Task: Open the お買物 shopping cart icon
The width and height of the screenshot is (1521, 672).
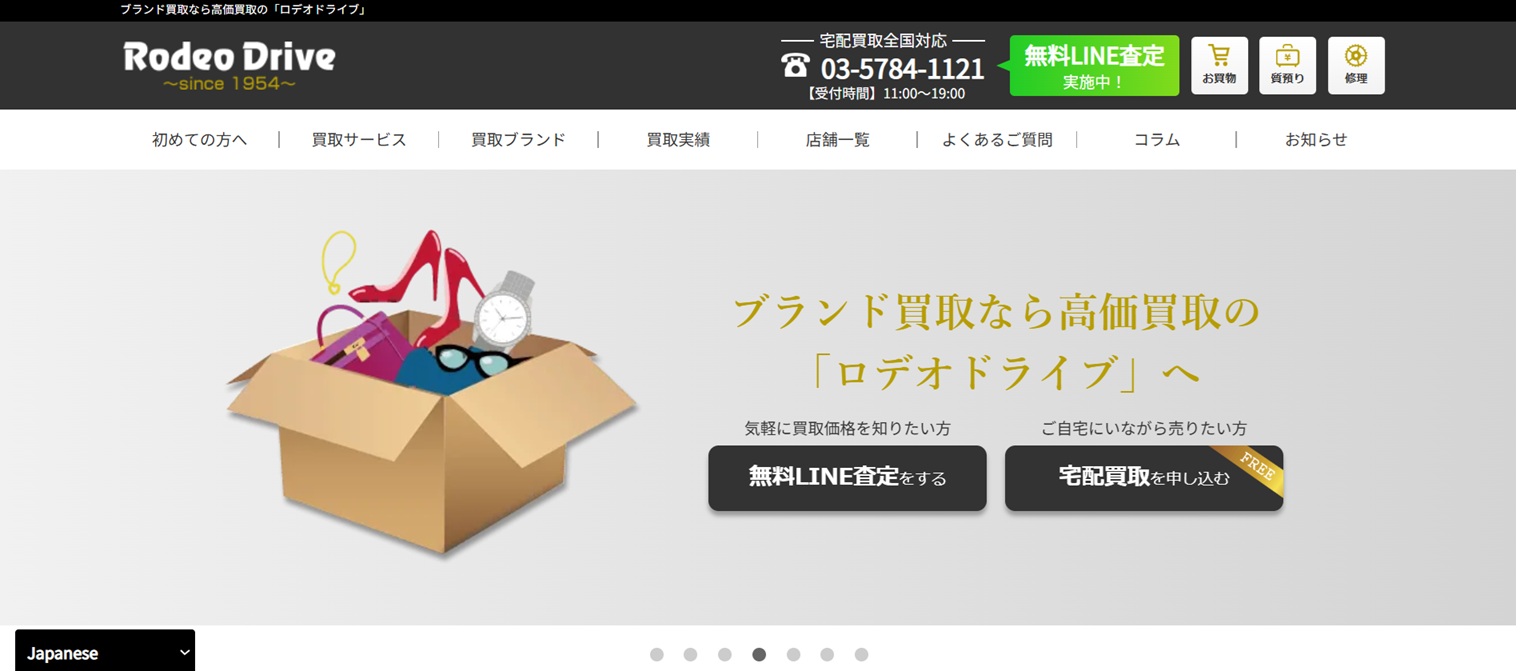Action: 1219,66
